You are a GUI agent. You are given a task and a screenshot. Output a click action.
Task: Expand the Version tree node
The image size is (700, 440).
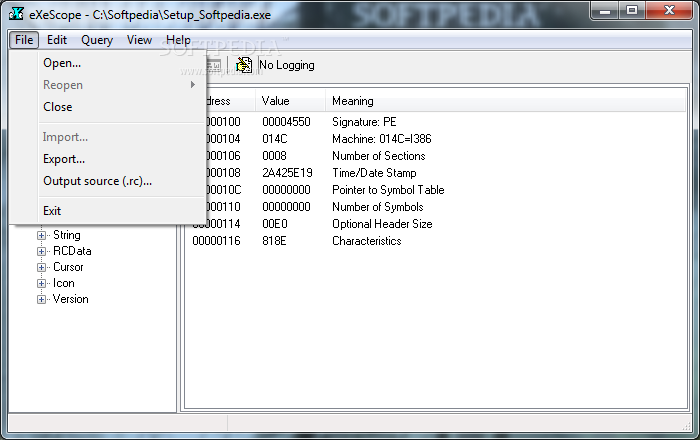41,299
